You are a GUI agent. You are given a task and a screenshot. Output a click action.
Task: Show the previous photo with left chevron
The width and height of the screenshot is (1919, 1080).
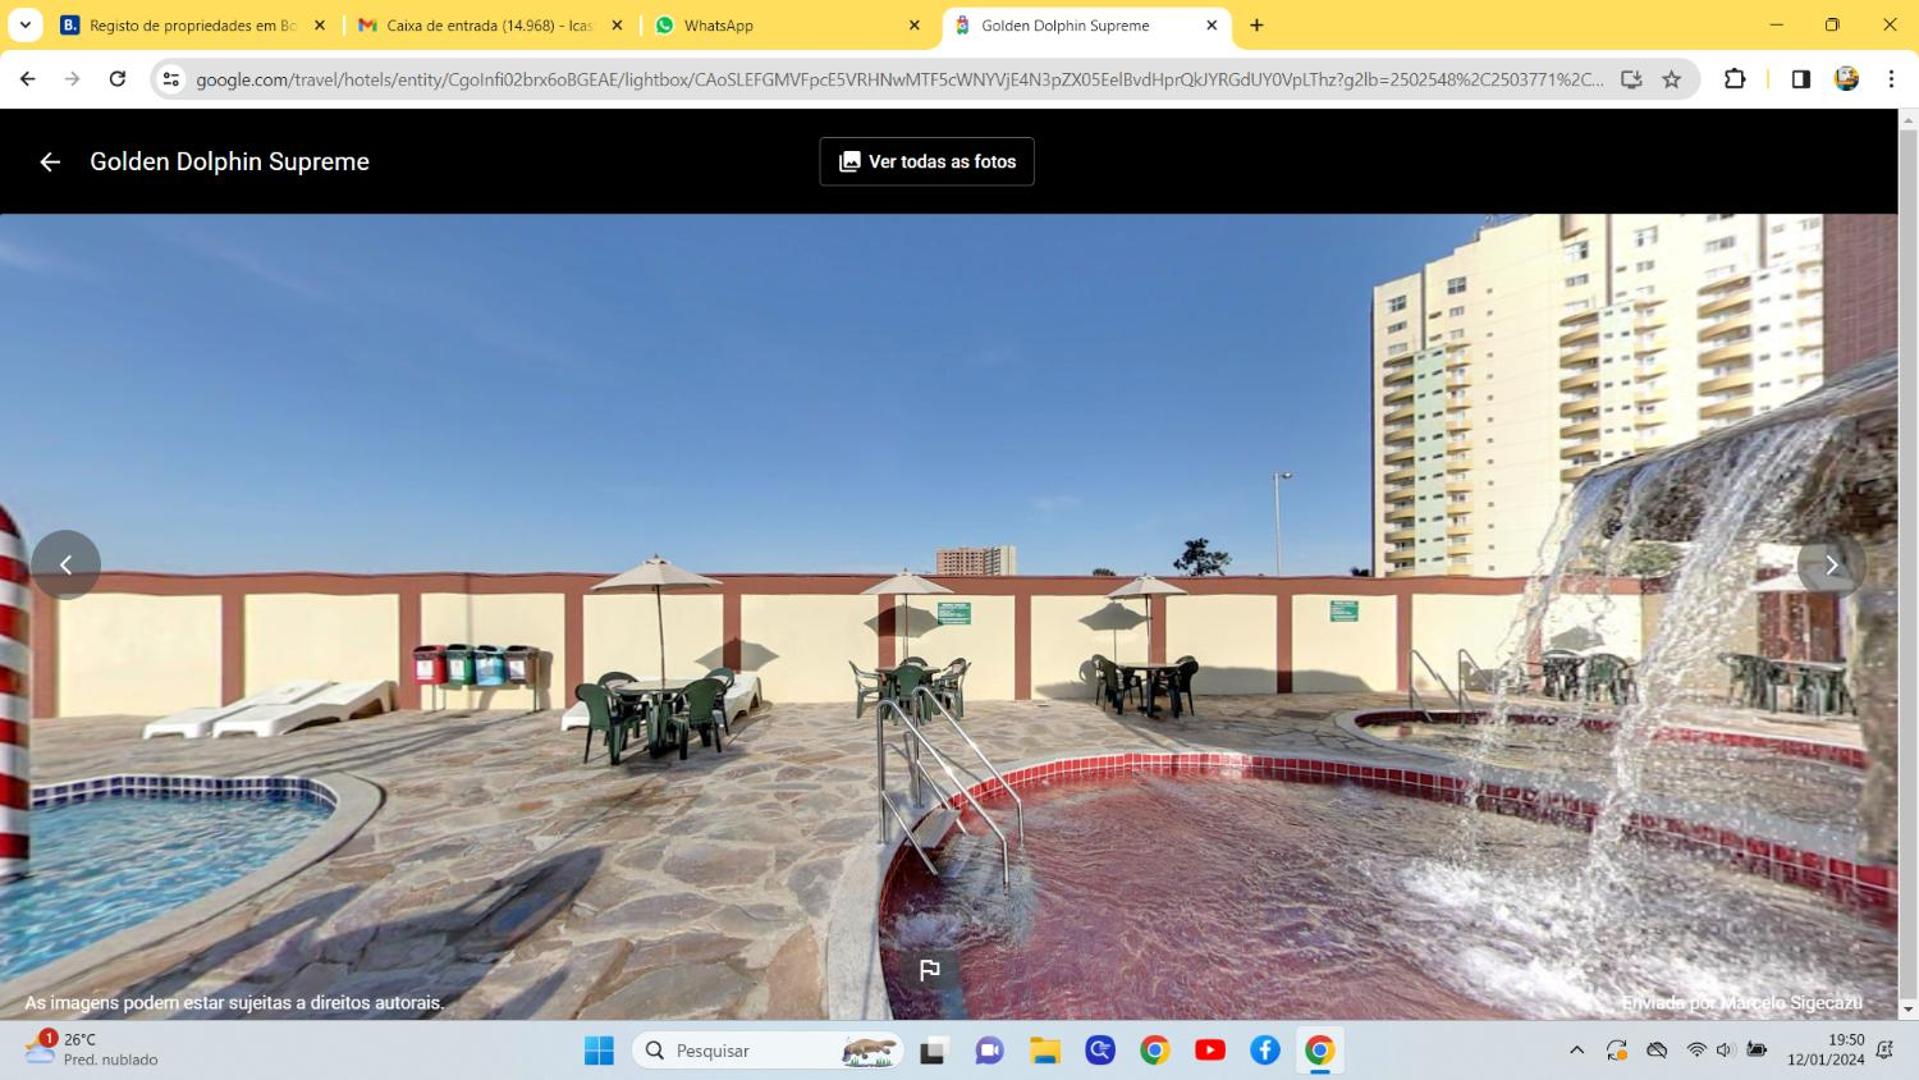(66, 565)
